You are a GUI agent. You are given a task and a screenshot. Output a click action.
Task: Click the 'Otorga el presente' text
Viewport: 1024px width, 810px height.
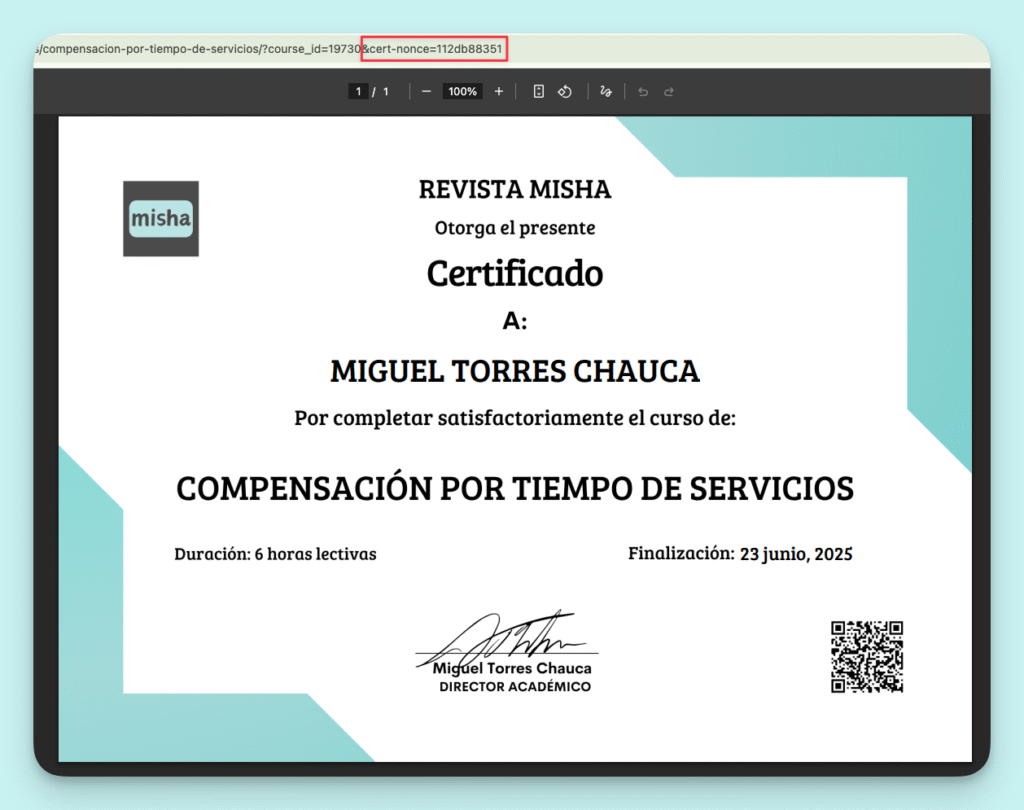point(515,228)
